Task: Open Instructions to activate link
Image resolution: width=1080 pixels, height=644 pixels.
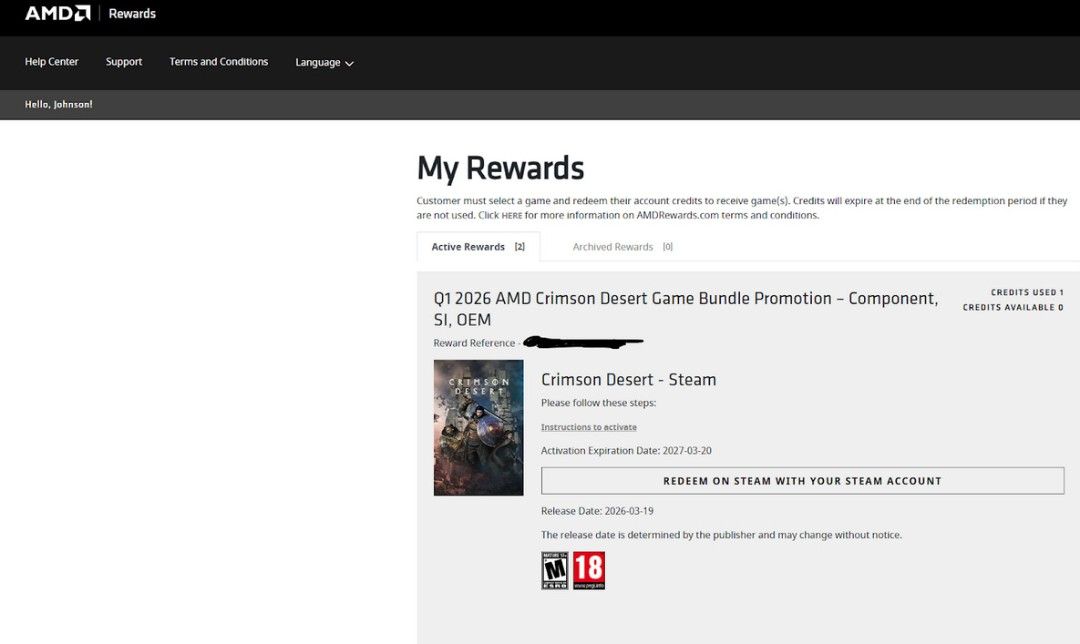Action: click(589, 427)
